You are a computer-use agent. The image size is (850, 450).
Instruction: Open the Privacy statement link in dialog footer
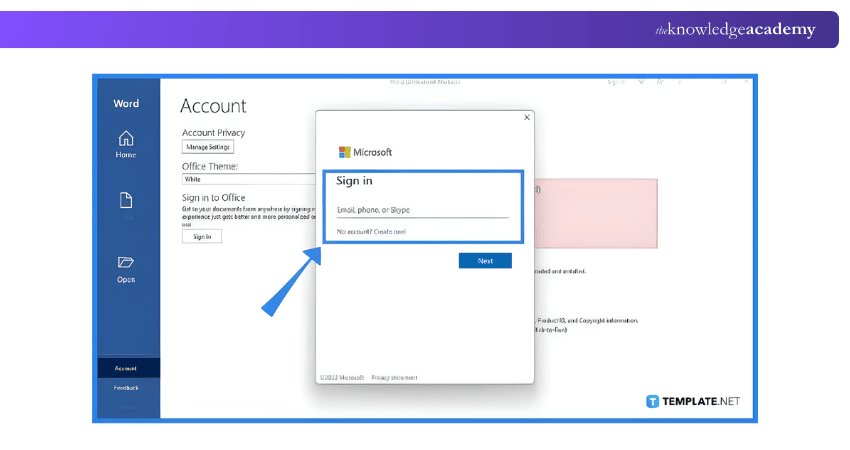394,377
